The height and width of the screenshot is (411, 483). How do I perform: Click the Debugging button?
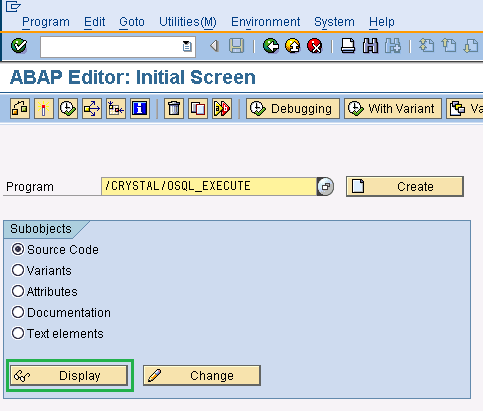pyautogui.click(x=293, y=108)
